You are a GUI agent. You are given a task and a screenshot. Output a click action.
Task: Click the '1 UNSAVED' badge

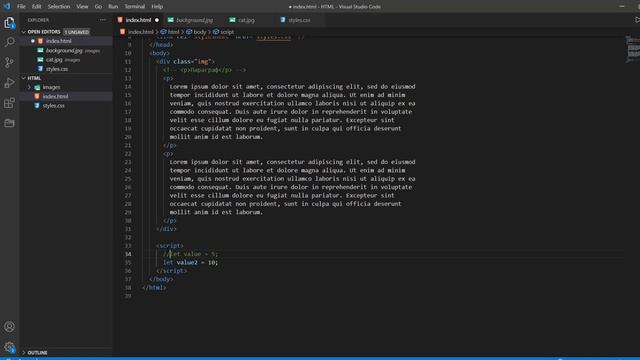[x=77, y=32]
